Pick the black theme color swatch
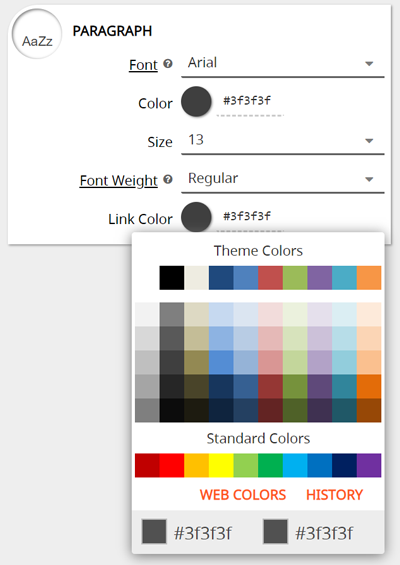 [172, 278]
